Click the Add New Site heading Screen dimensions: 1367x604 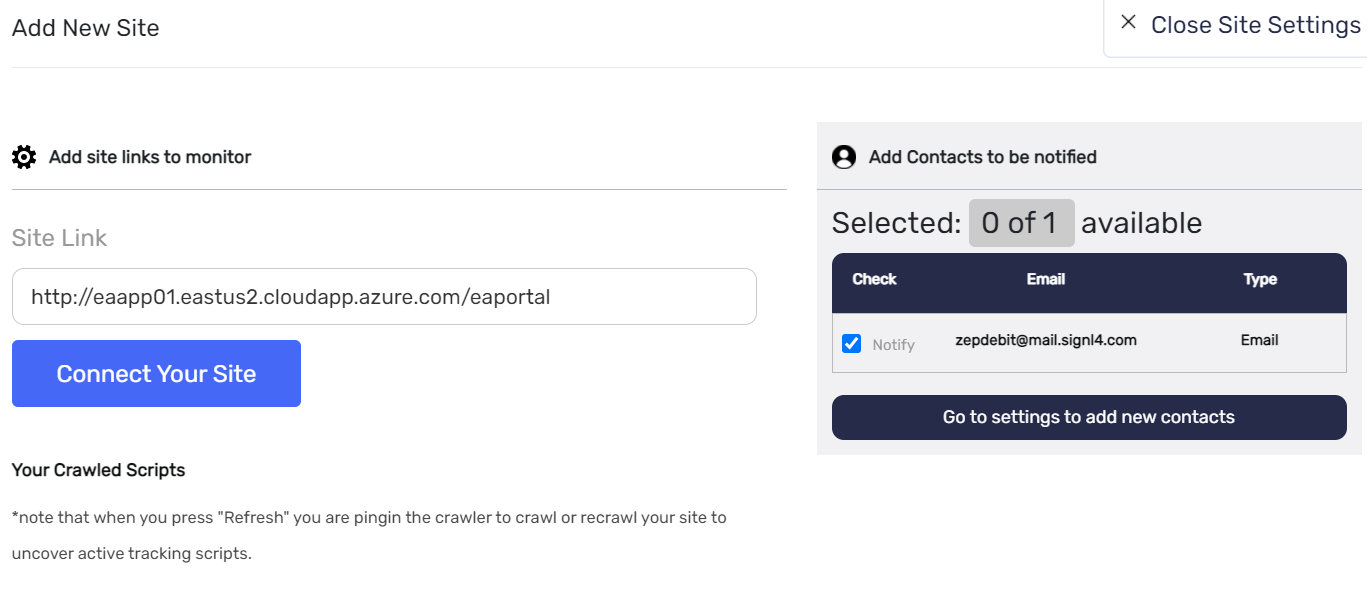click(x=86, y=28)
